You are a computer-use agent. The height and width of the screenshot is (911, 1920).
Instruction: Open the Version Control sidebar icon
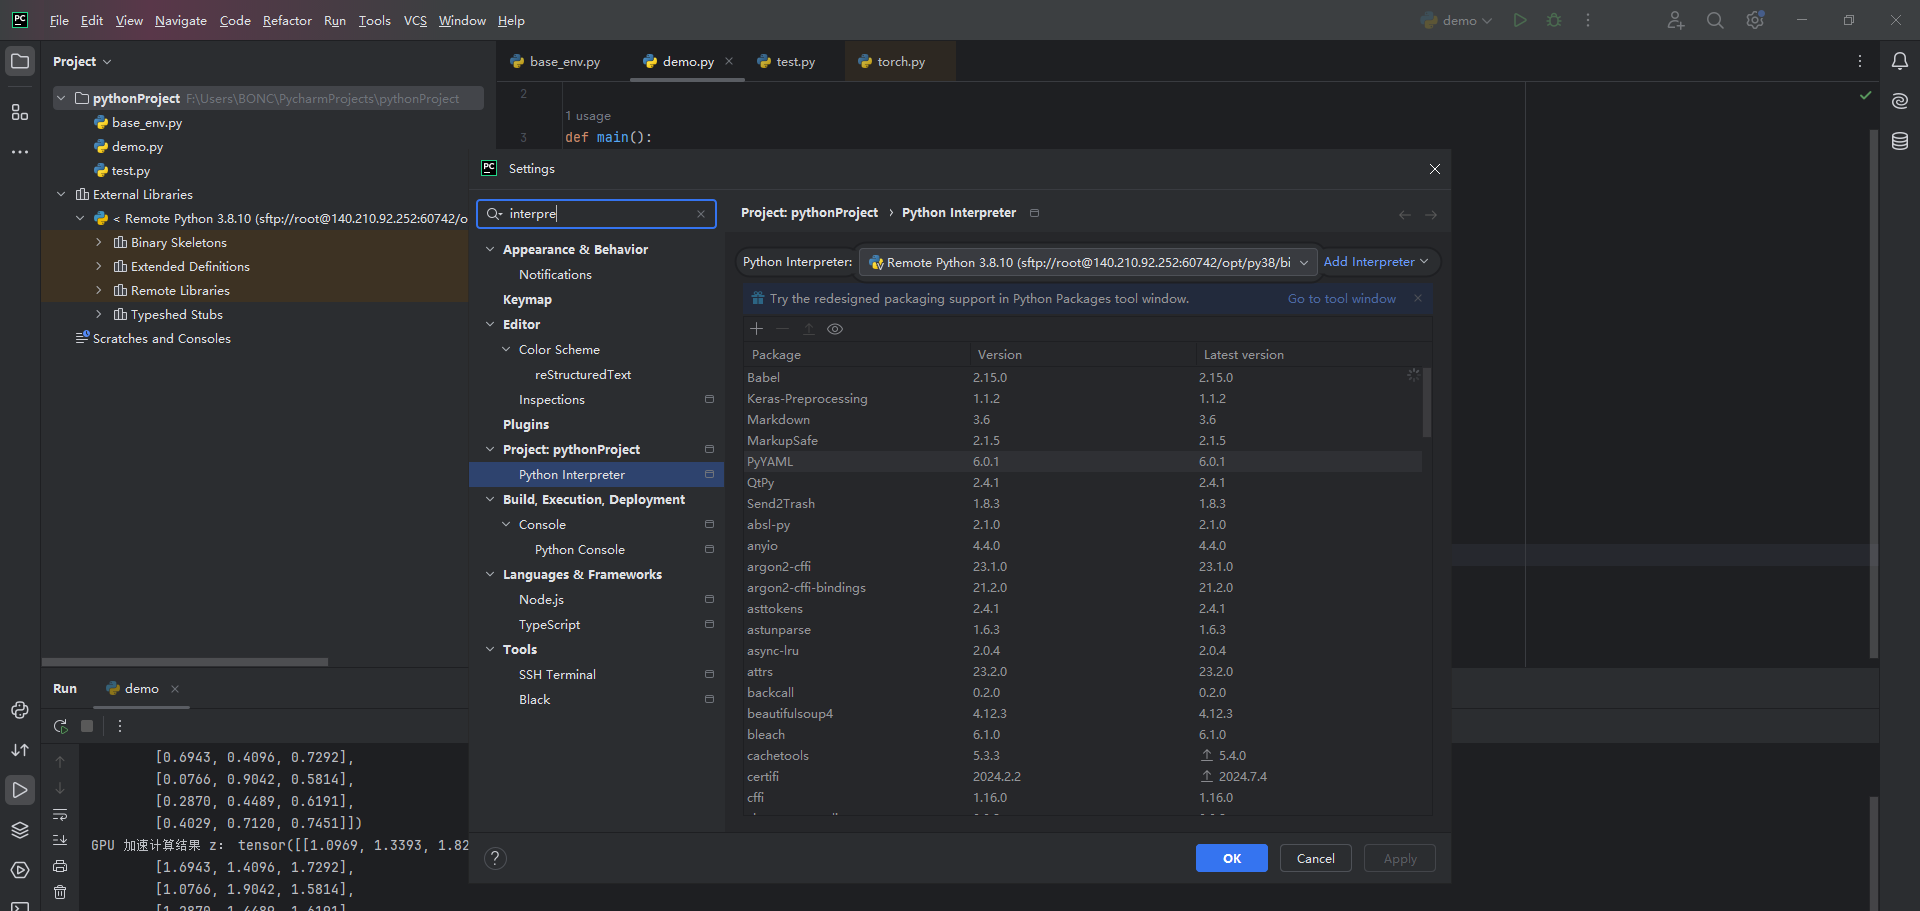[20, 750]
